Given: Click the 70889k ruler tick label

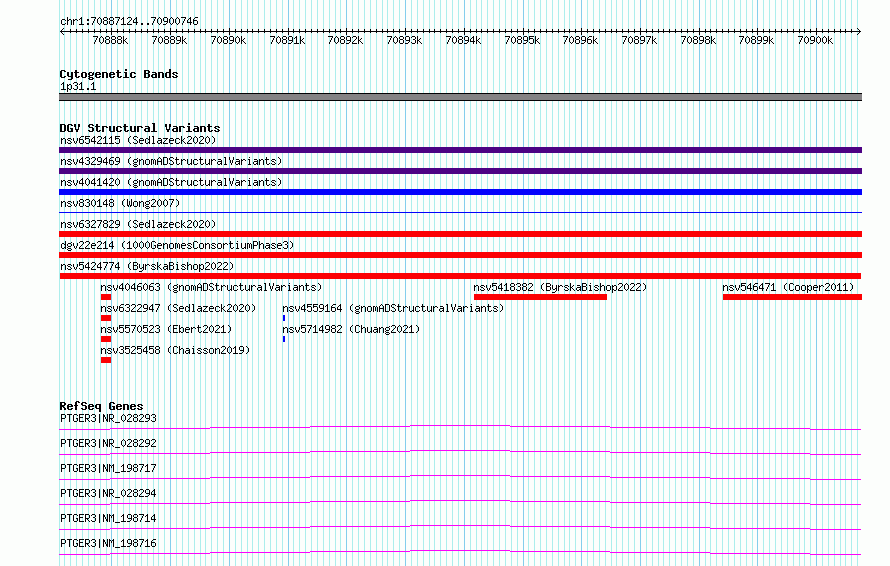Looking at the screenshot, I should 169,40.
